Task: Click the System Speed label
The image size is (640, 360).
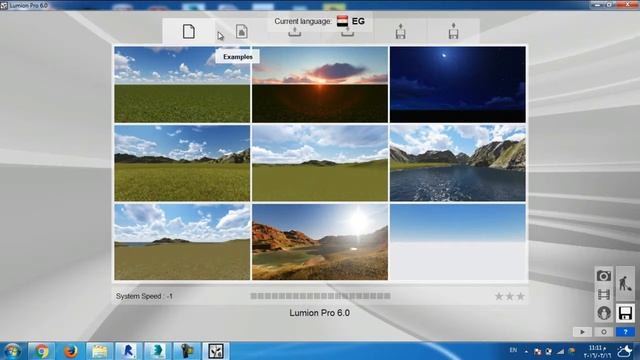Action: [x=144, y=296]
